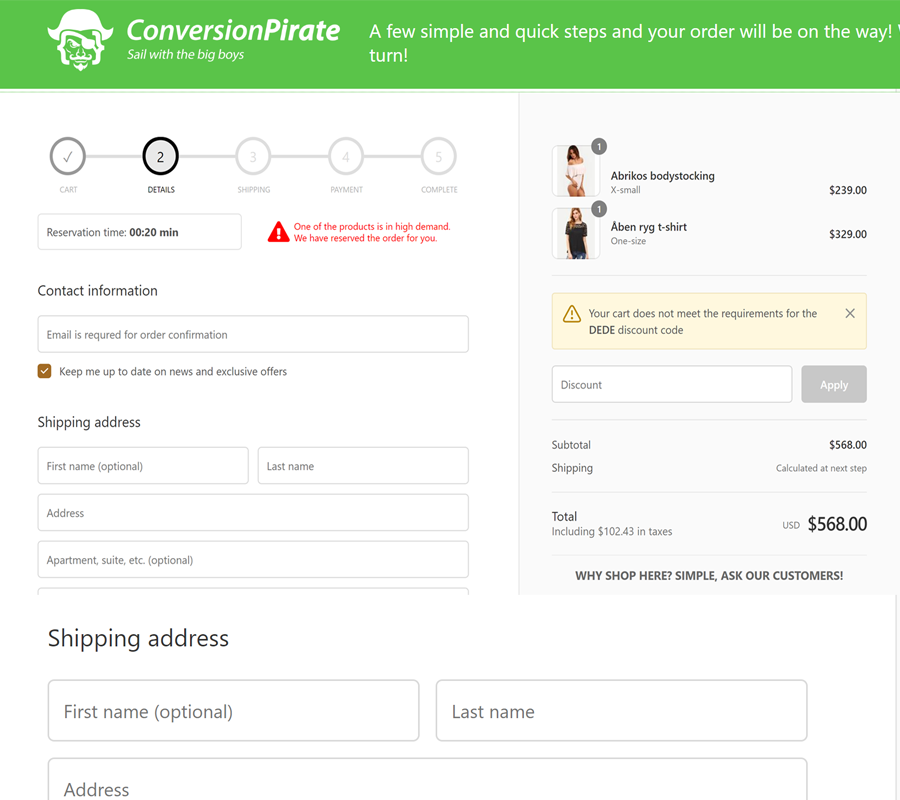The width and height of the screenshot is (900, 800).
Task: Dismiss the DEDE discount code notice
Action: click(850, 313)
